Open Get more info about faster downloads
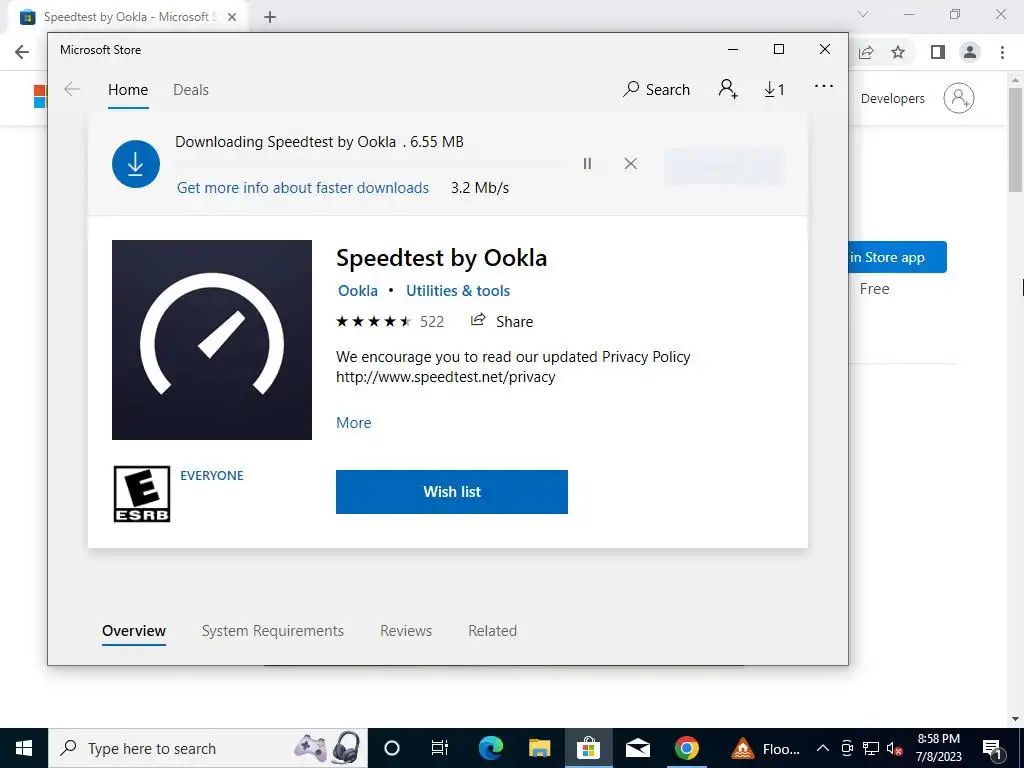1024x768 pixels. (x=303, y=188)
